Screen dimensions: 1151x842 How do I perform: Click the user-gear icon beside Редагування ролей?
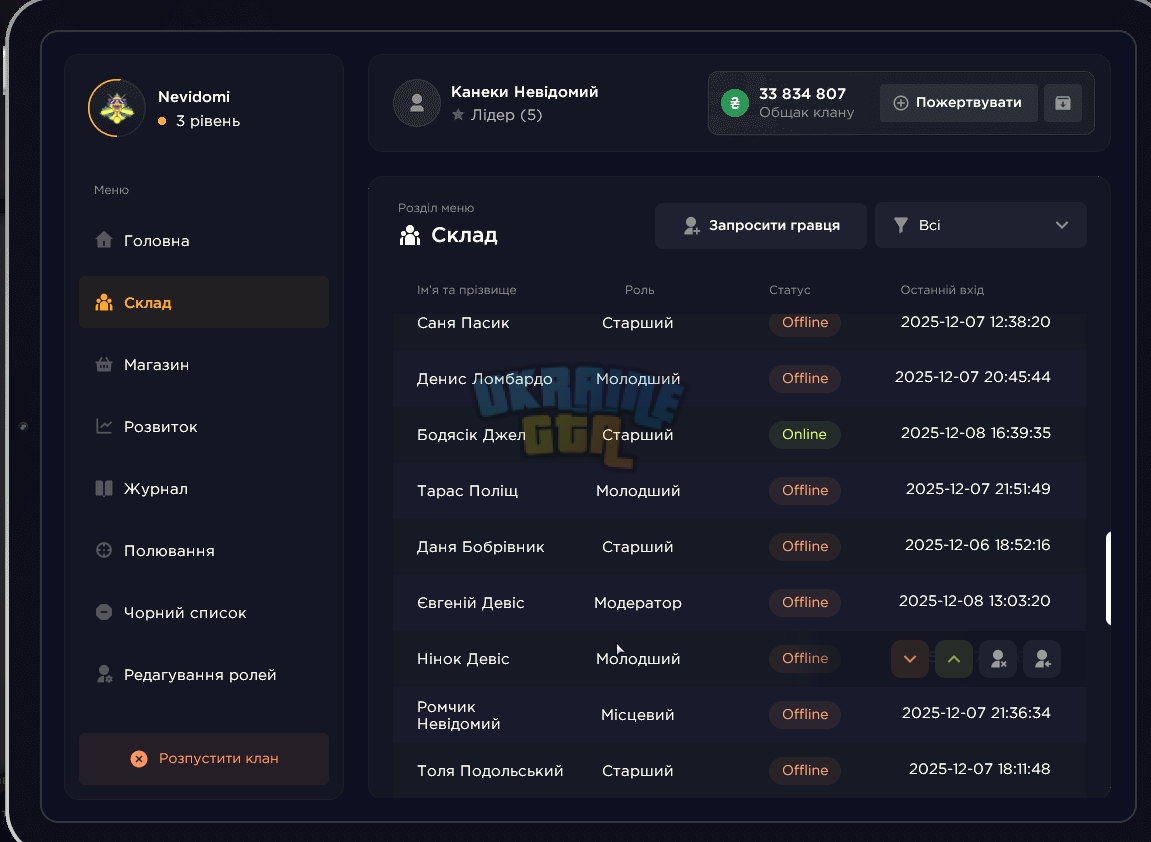(x=104, y=674)
